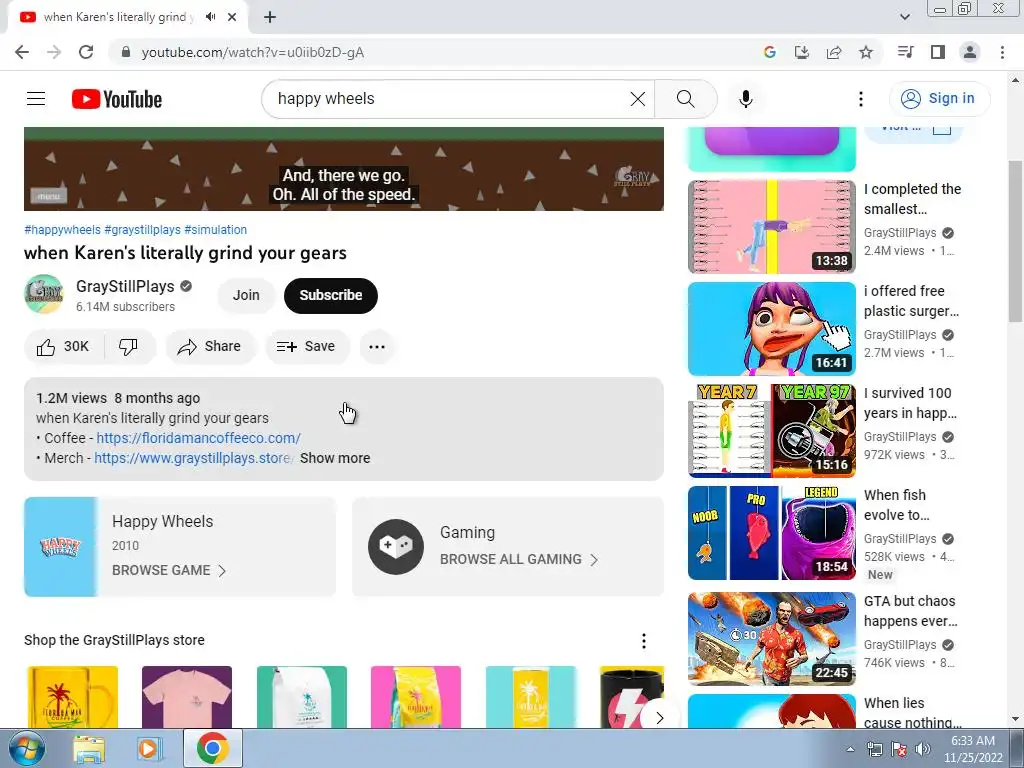Open the GrayStillPlays channel avatar
This screenshot has height=768, width=1024.
(44, 295)
